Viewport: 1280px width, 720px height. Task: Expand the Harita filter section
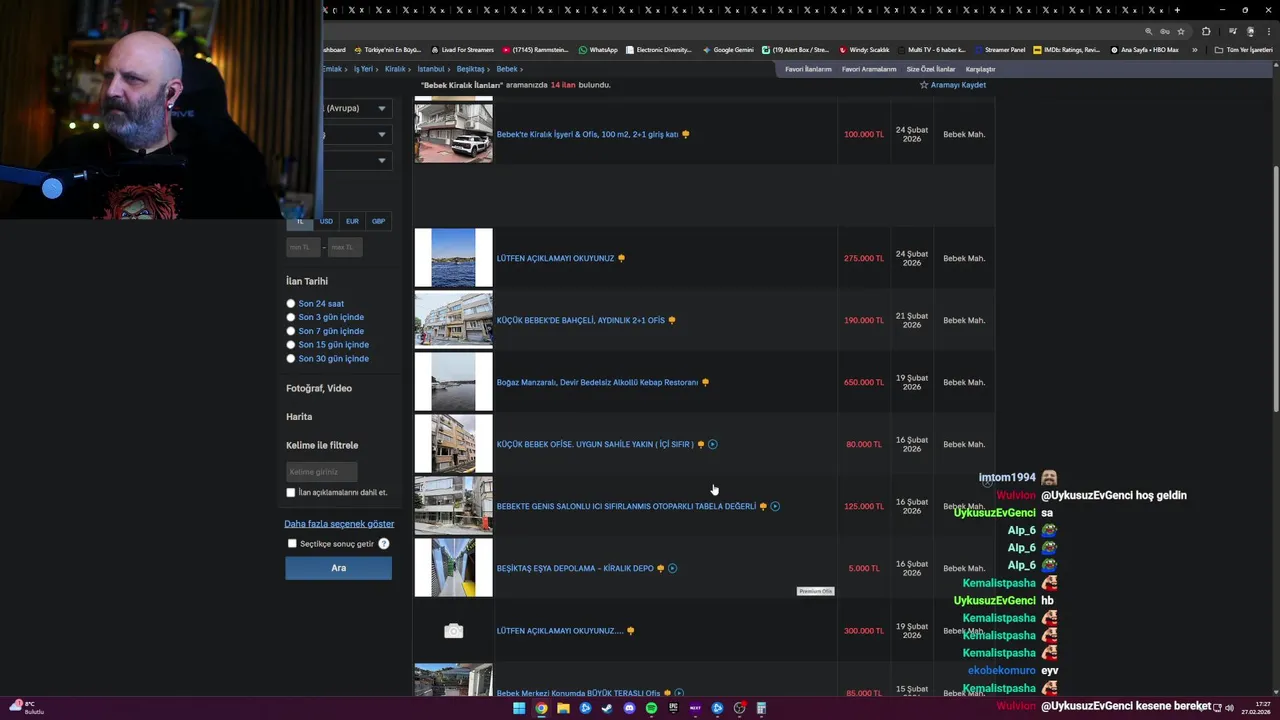click(299, 416)
